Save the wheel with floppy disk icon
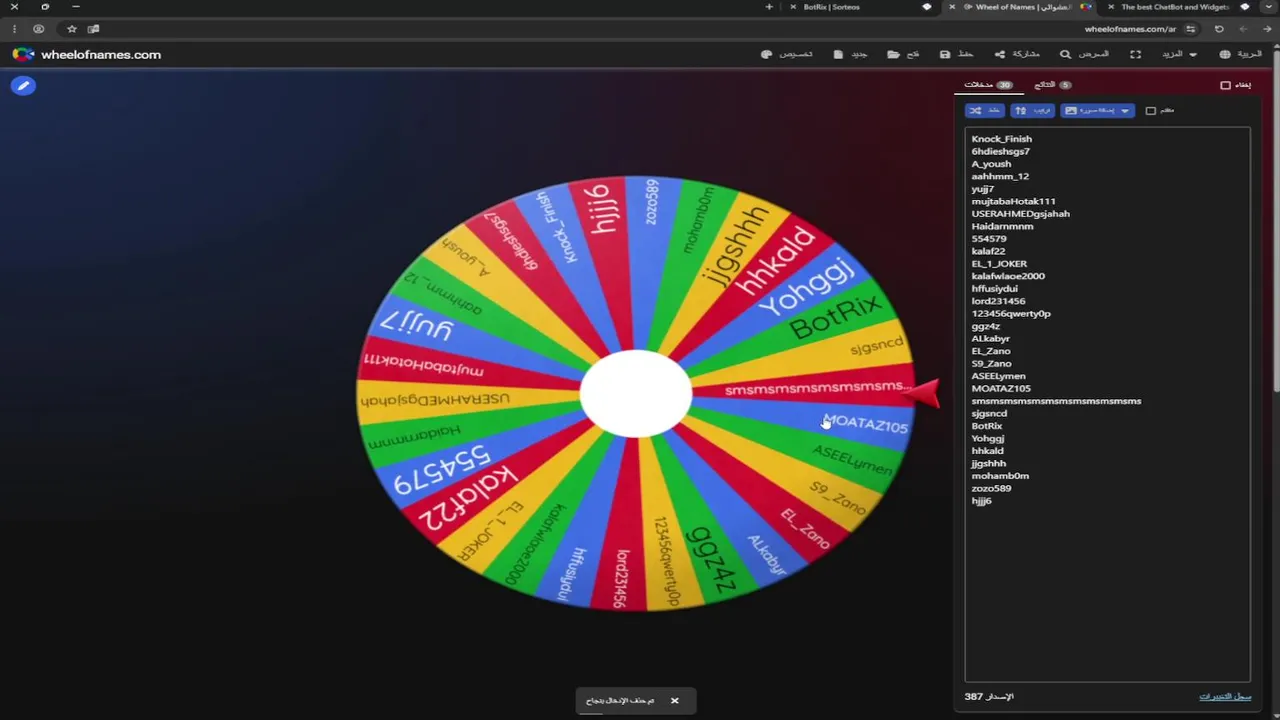The height and width of the screenshot is (720, 1280). [x=945, y=54]
